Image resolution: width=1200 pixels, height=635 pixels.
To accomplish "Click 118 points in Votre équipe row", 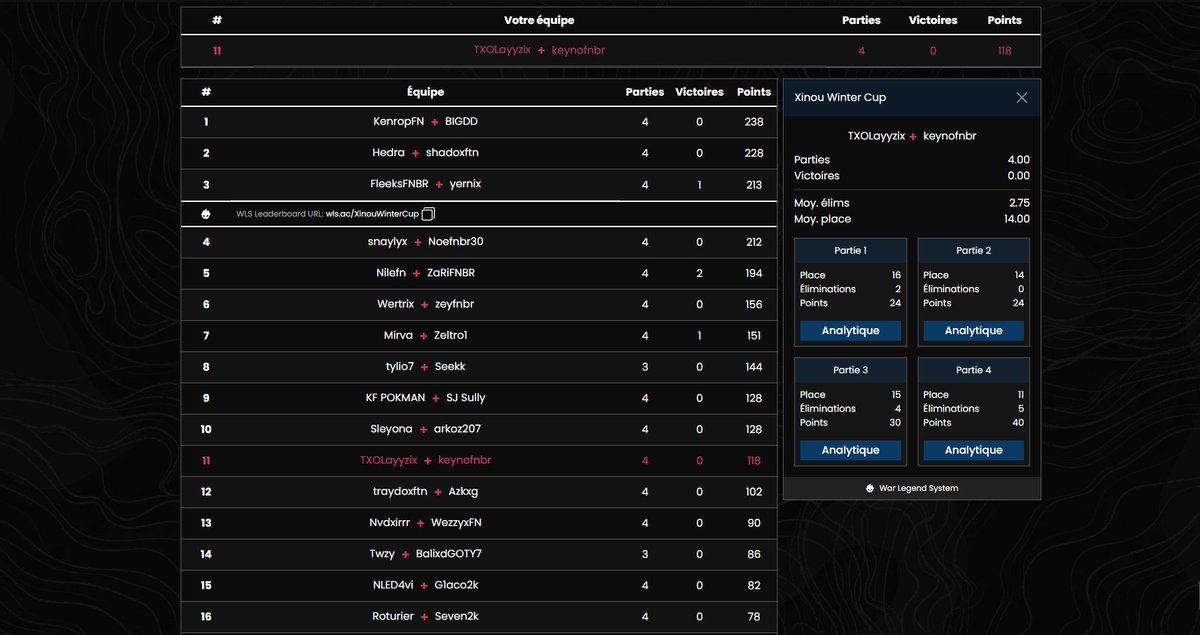I will point(1004,50).
